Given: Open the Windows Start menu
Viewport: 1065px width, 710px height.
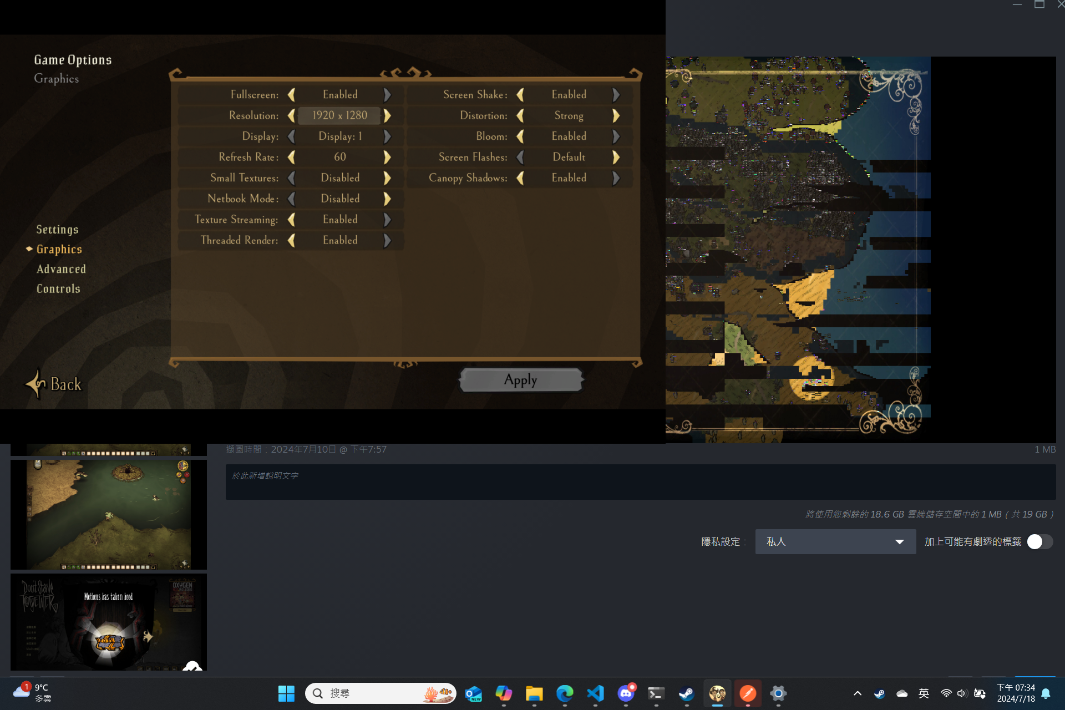Looking at the screenshot, I should tap(286, 694).
